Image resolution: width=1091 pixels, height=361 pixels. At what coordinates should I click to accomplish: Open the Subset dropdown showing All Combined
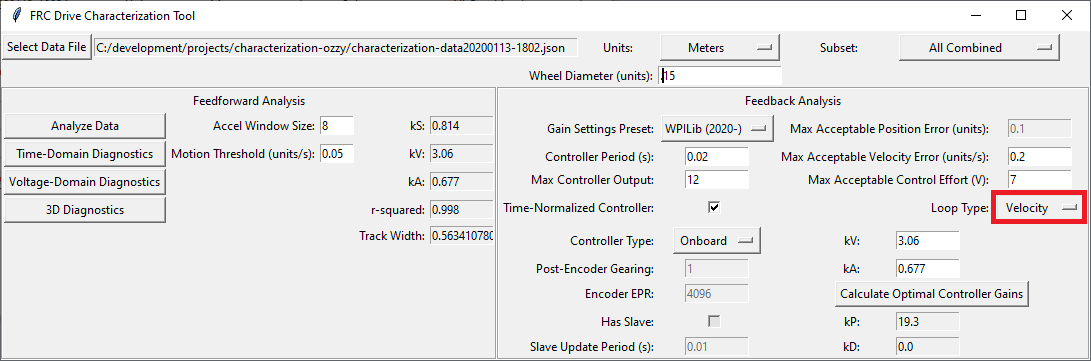click(979, 48)
